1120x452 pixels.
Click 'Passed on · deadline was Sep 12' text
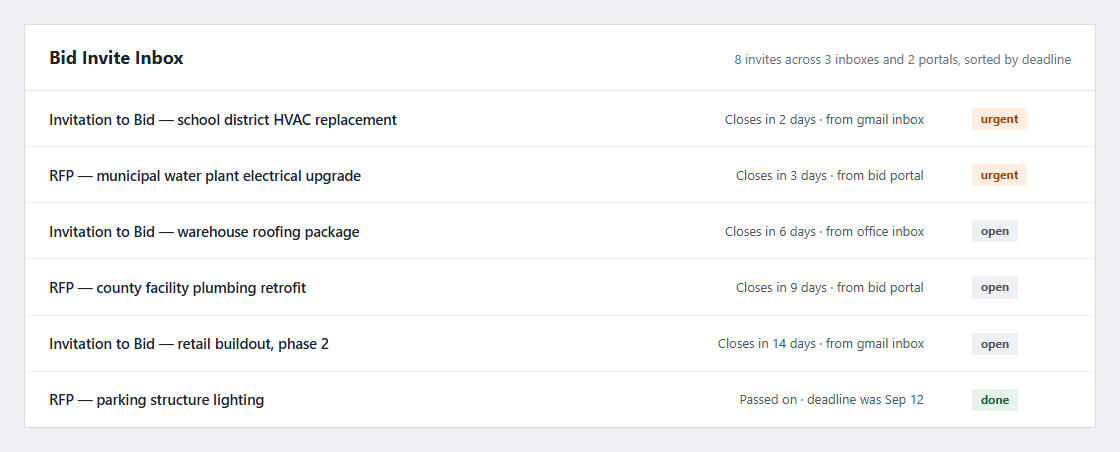pos(831,400)
